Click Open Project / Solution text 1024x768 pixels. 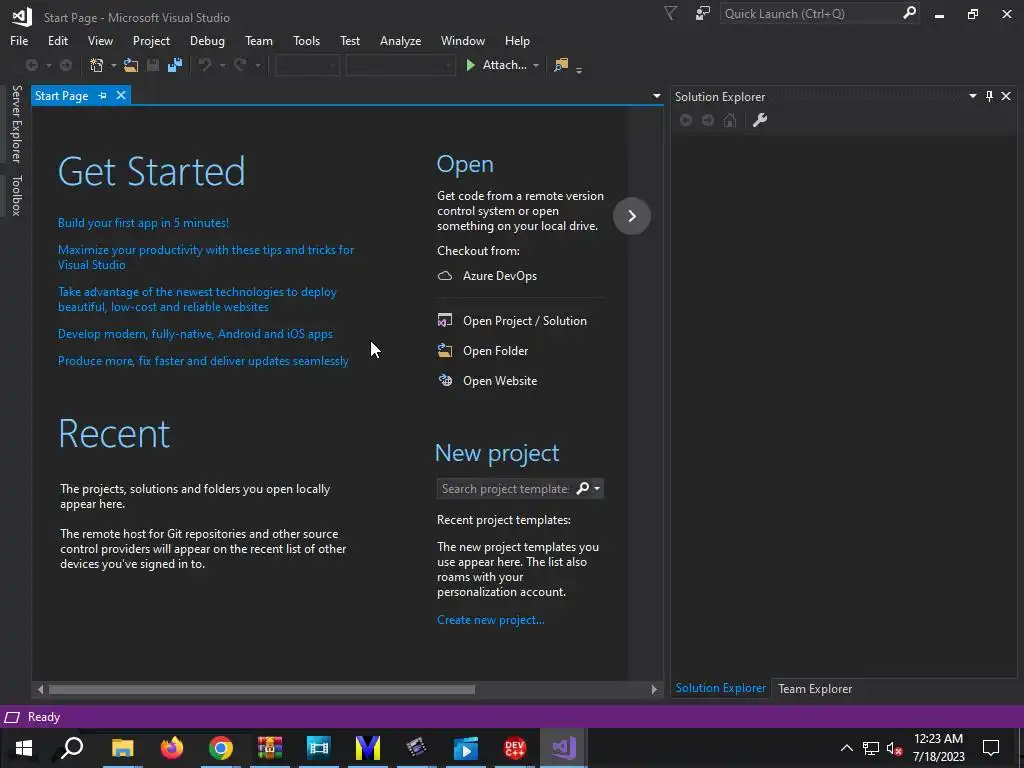point(524,321)
